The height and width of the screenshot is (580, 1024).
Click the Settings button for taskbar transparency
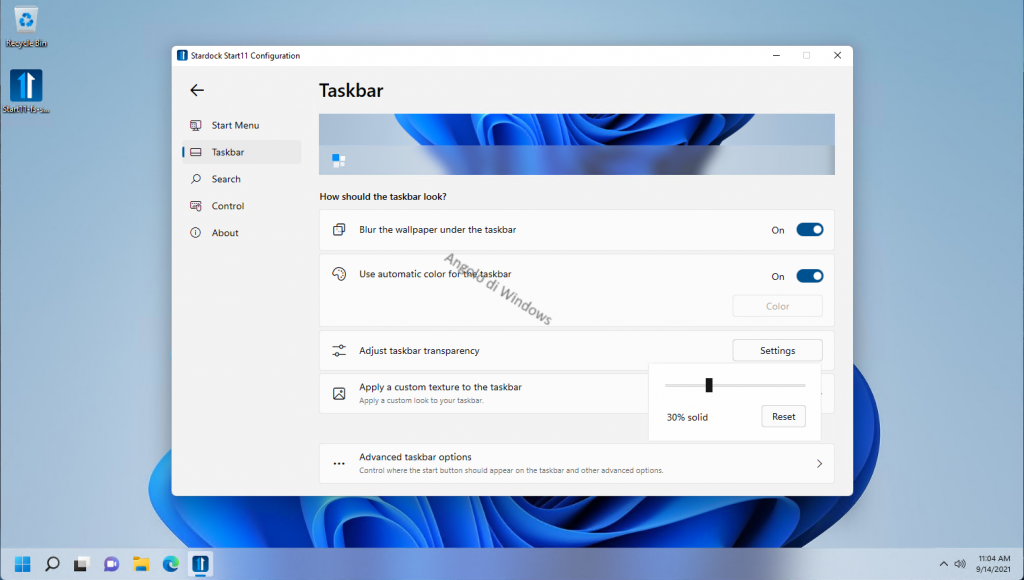777,351
